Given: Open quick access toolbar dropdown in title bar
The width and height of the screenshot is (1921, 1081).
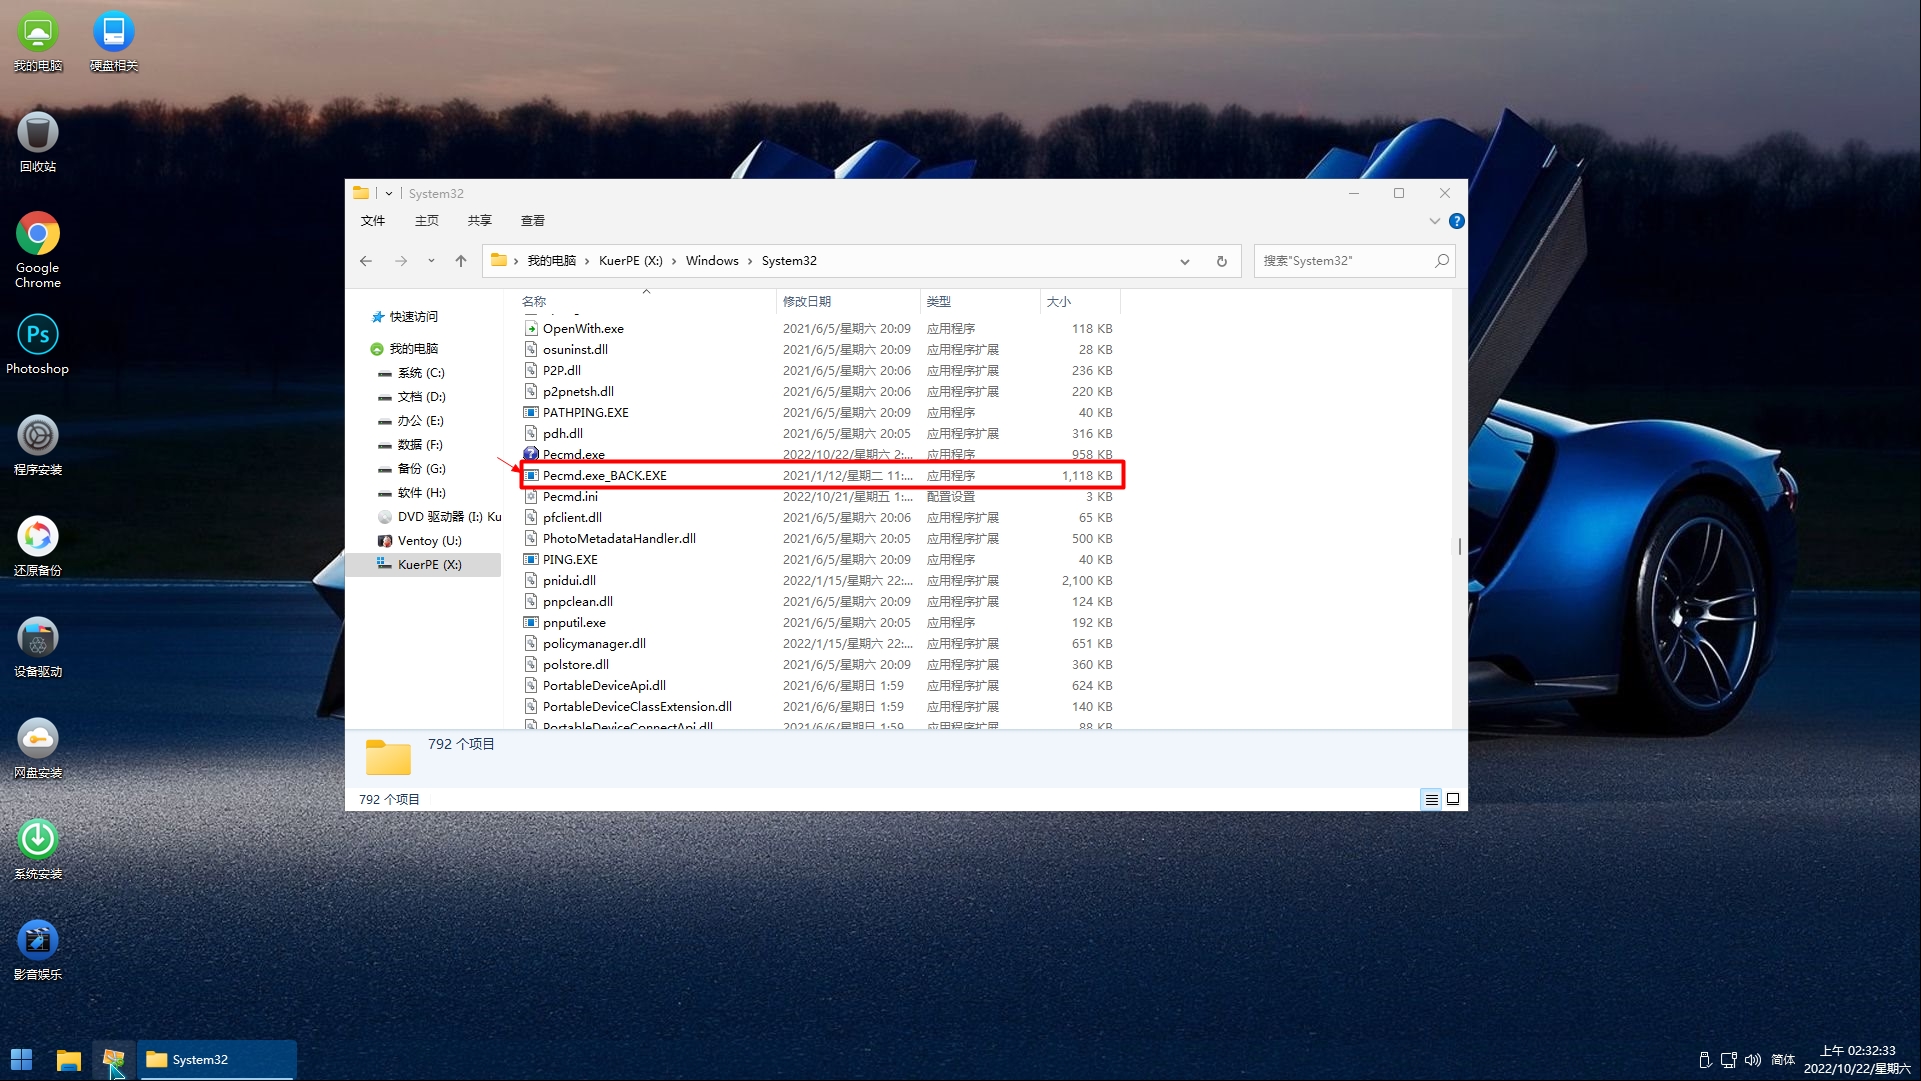Looking at the screenshot, I should click(389, 194).
